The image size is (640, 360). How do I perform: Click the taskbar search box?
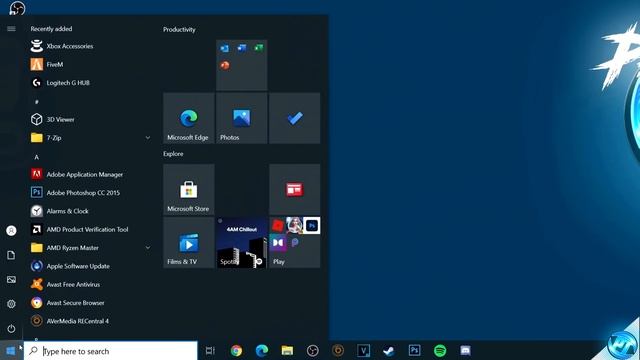coord(111,351)
